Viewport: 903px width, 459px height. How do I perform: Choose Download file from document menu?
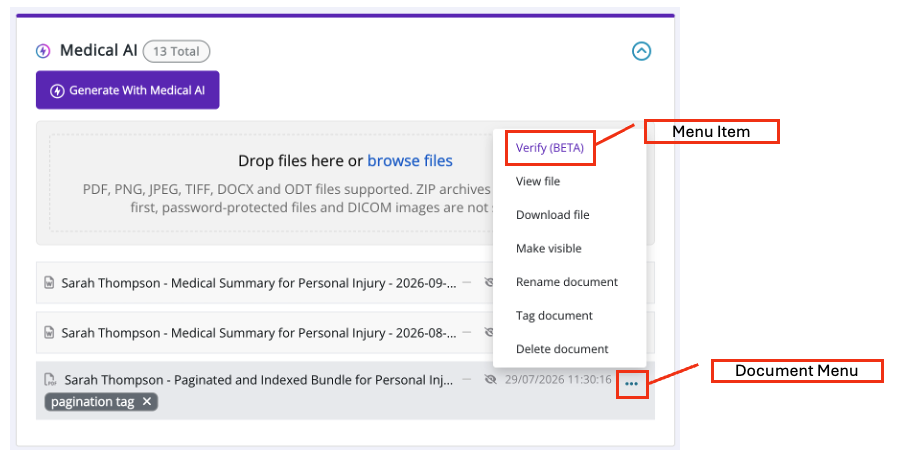(552, 215)
